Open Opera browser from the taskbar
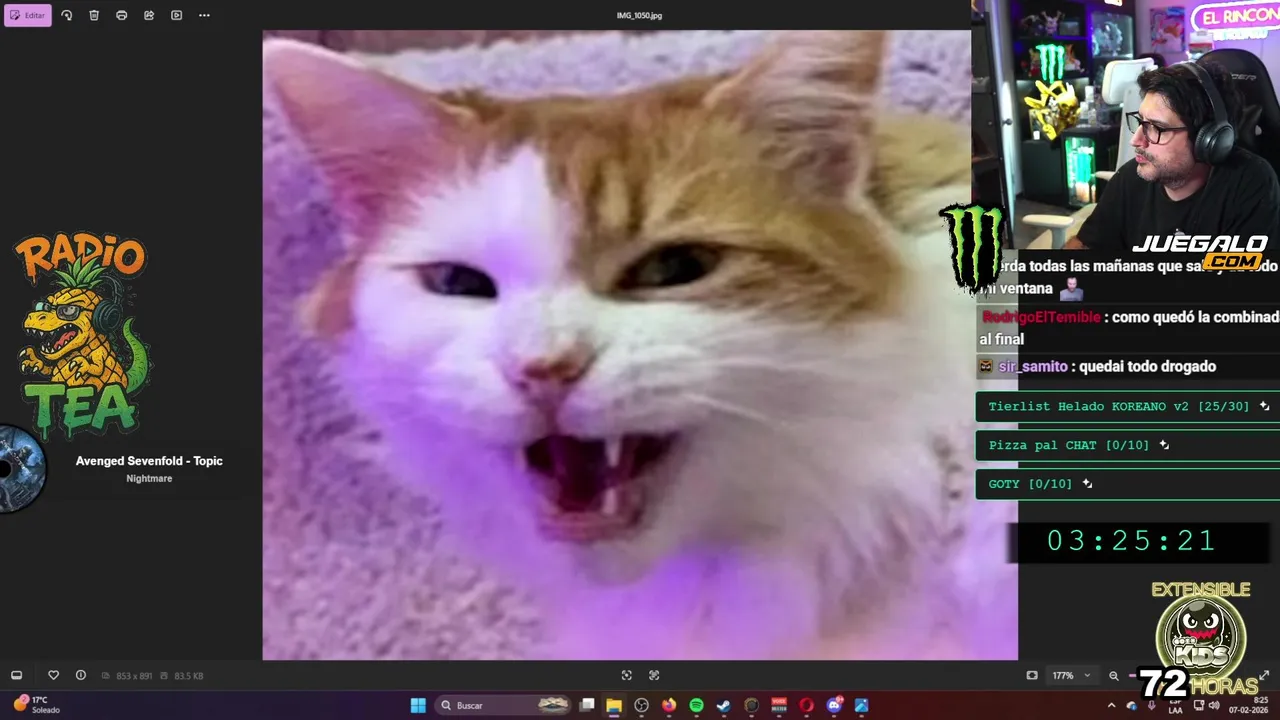 click(806, 705)
